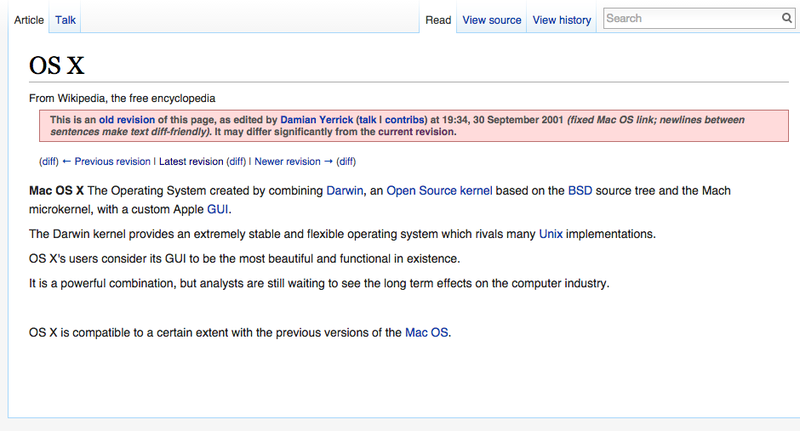The image size is (800, 431).
Task: Open Damian Yerrick's user page link
Action: (317, 120)
